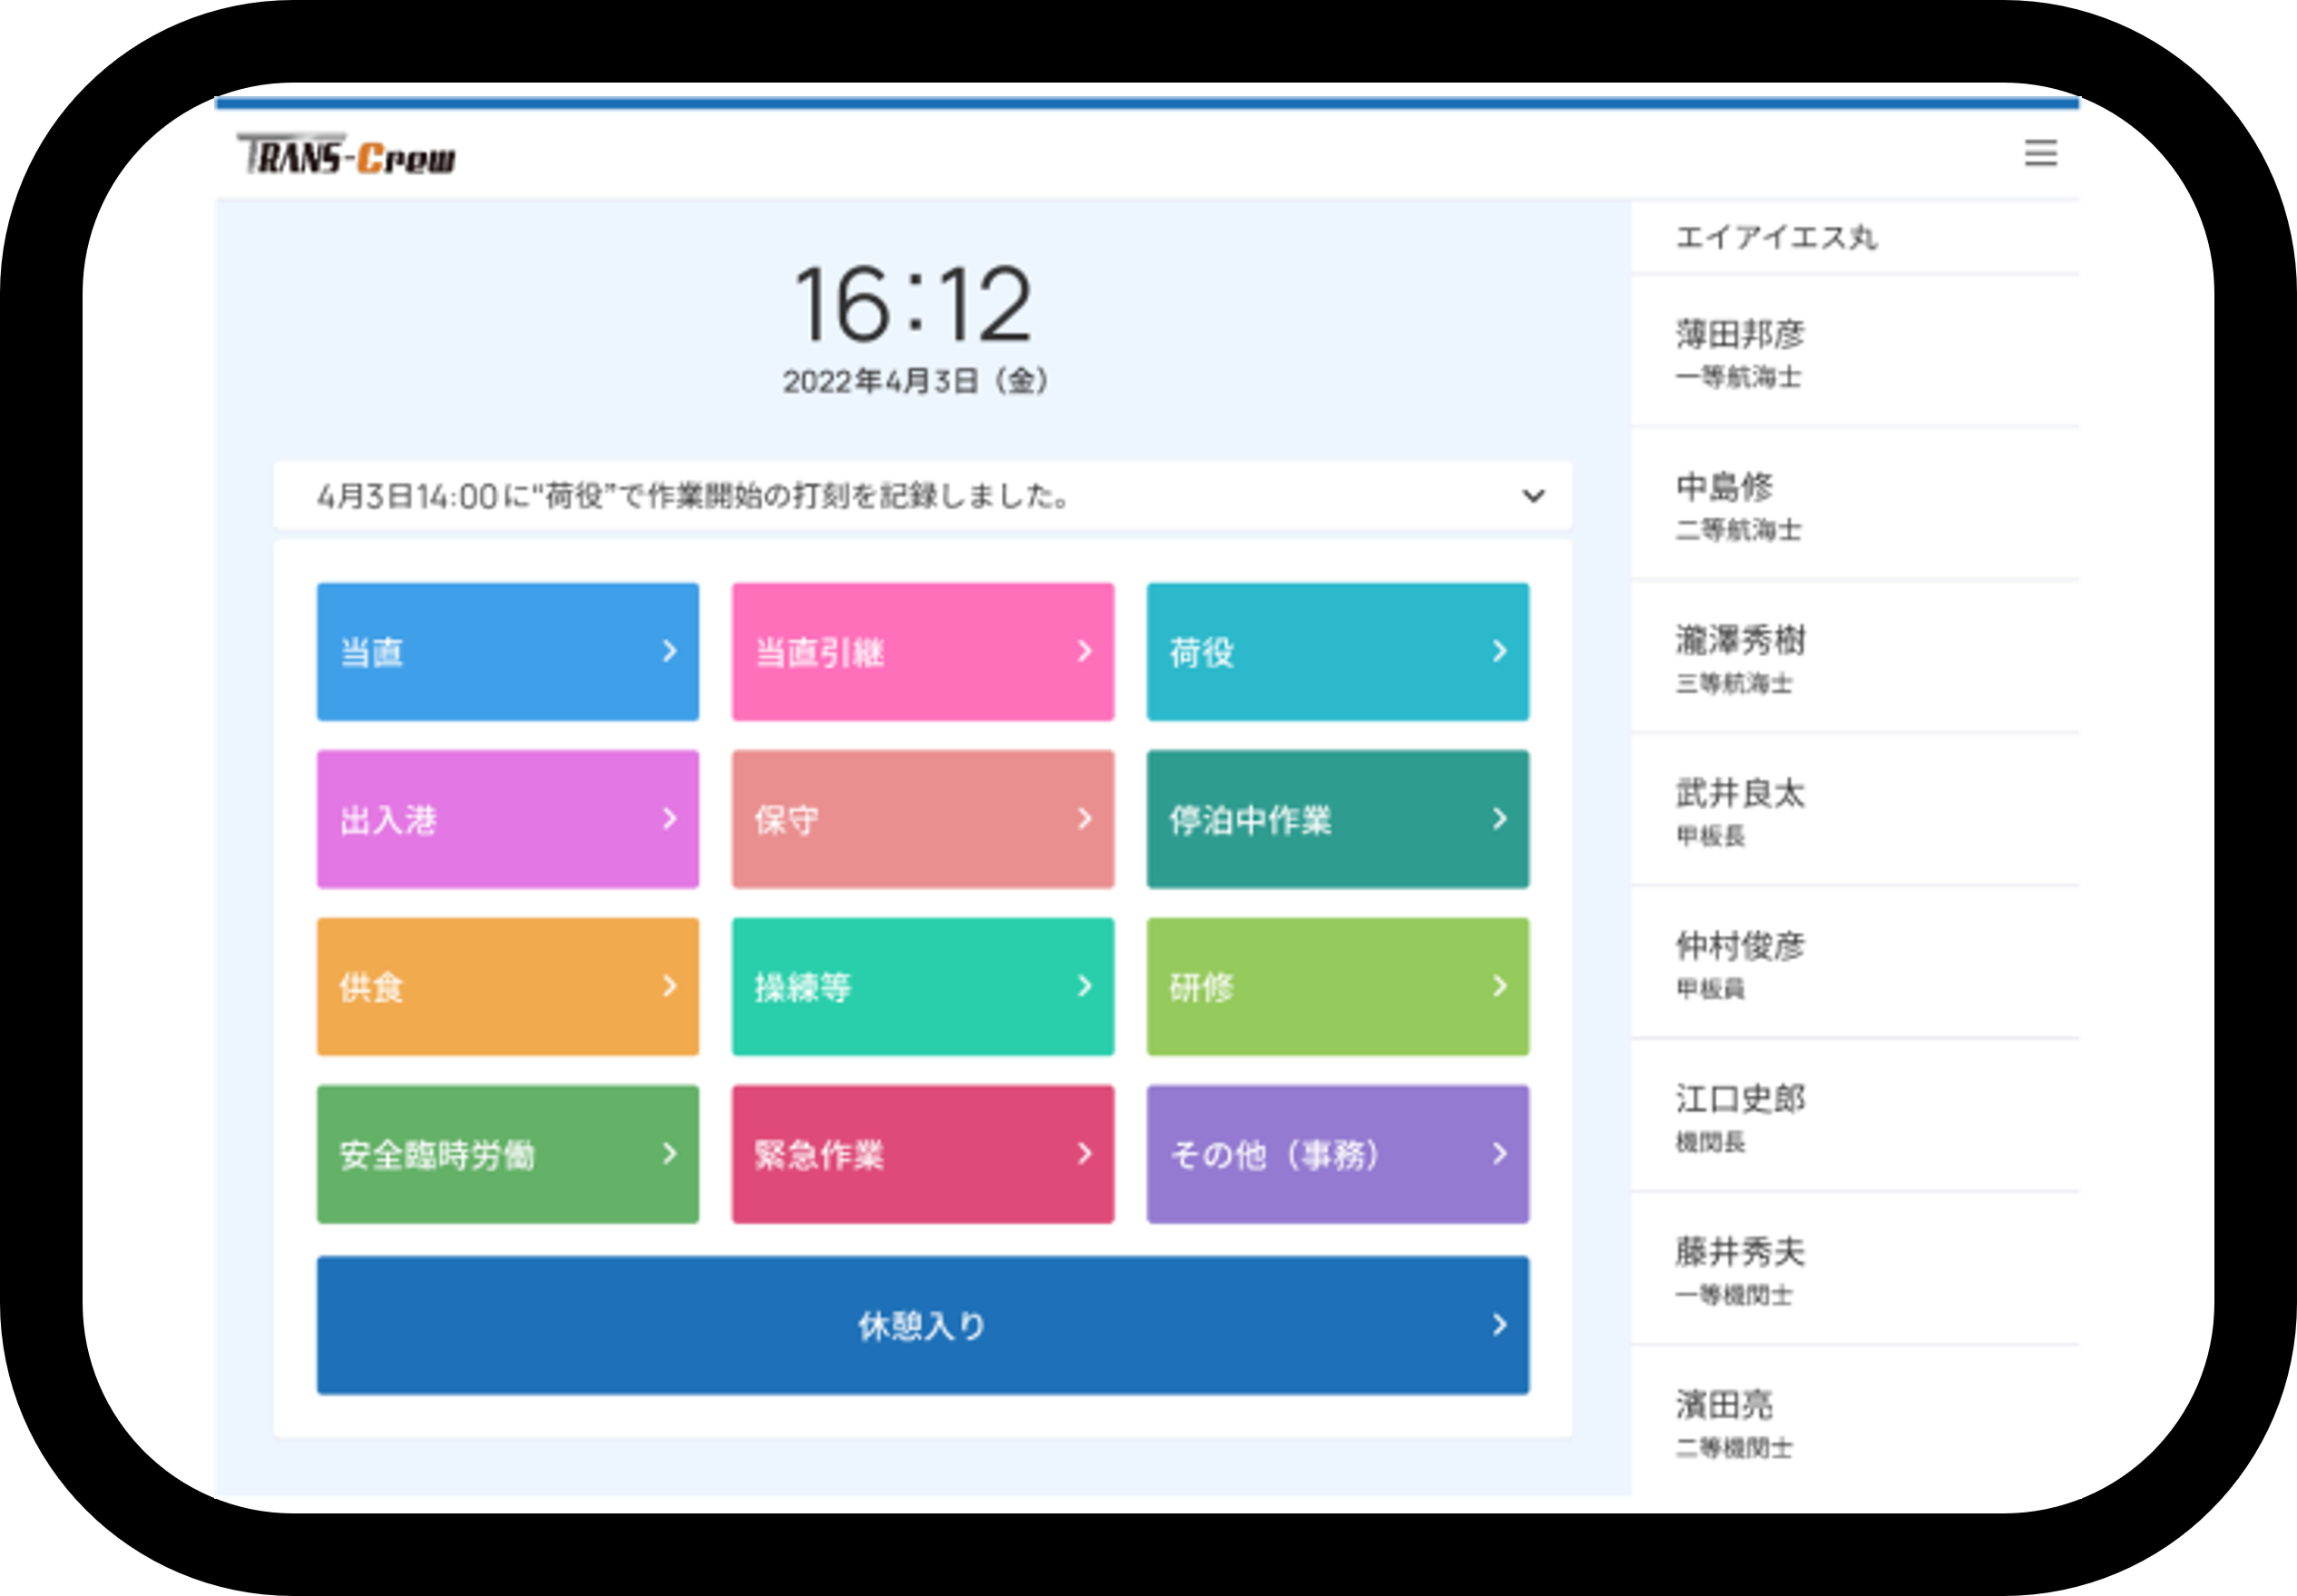The width and height of the screenshot is (2297, 1596).
Task: Select the 当直 work button
Action: [508, 652]
